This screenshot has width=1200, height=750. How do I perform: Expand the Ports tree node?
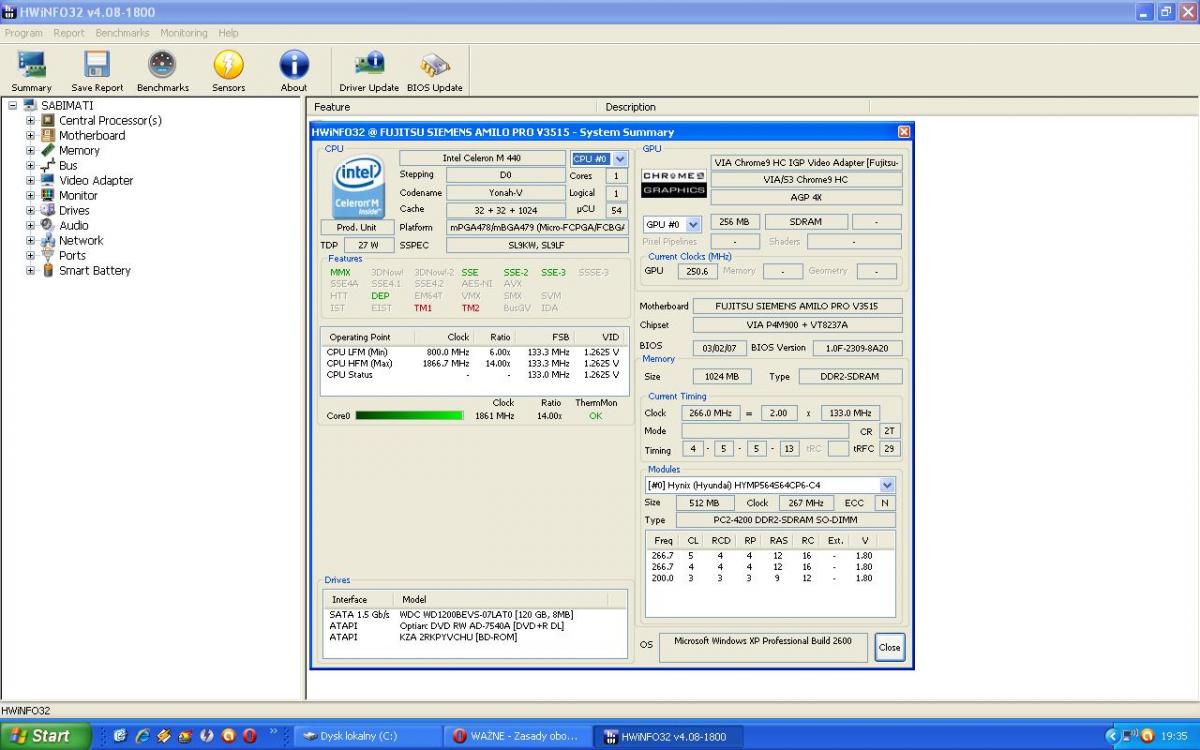(x=30, y=255)
